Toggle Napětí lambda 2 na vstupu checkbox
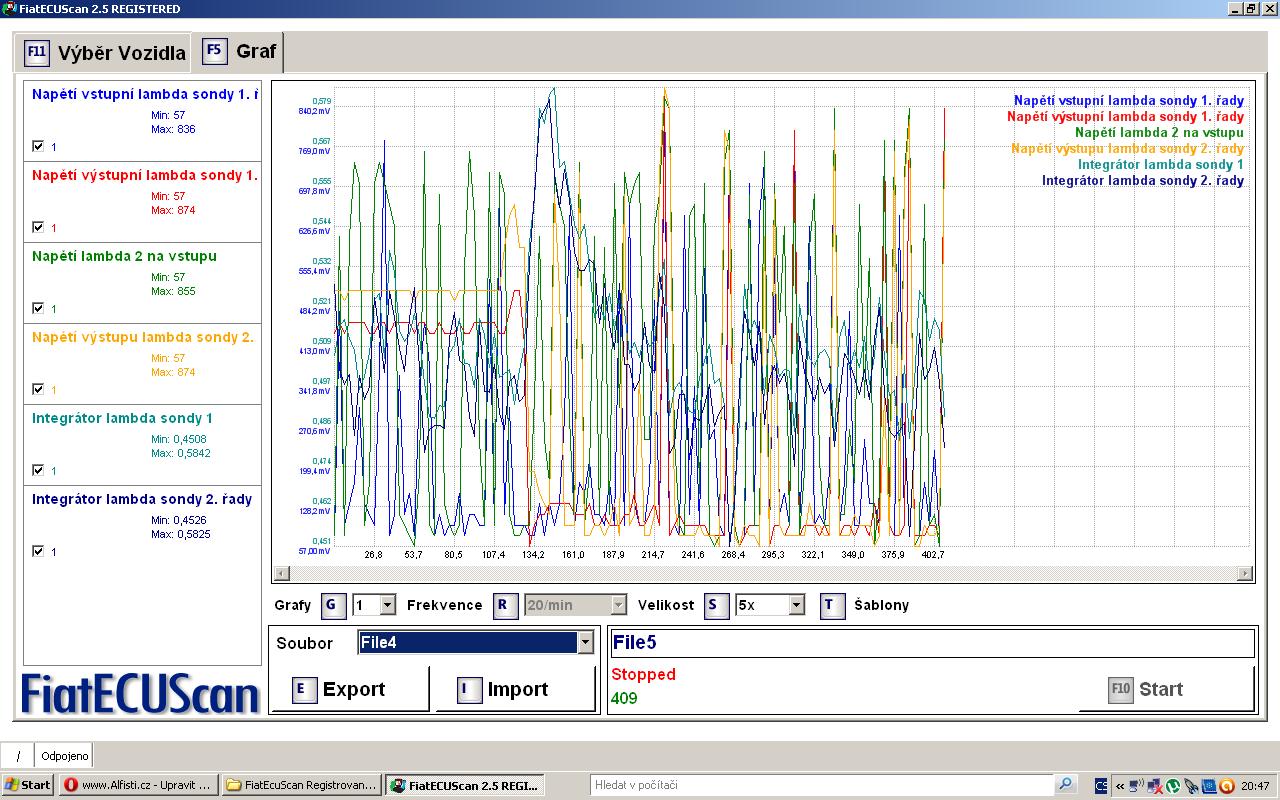 pos(38,308)
